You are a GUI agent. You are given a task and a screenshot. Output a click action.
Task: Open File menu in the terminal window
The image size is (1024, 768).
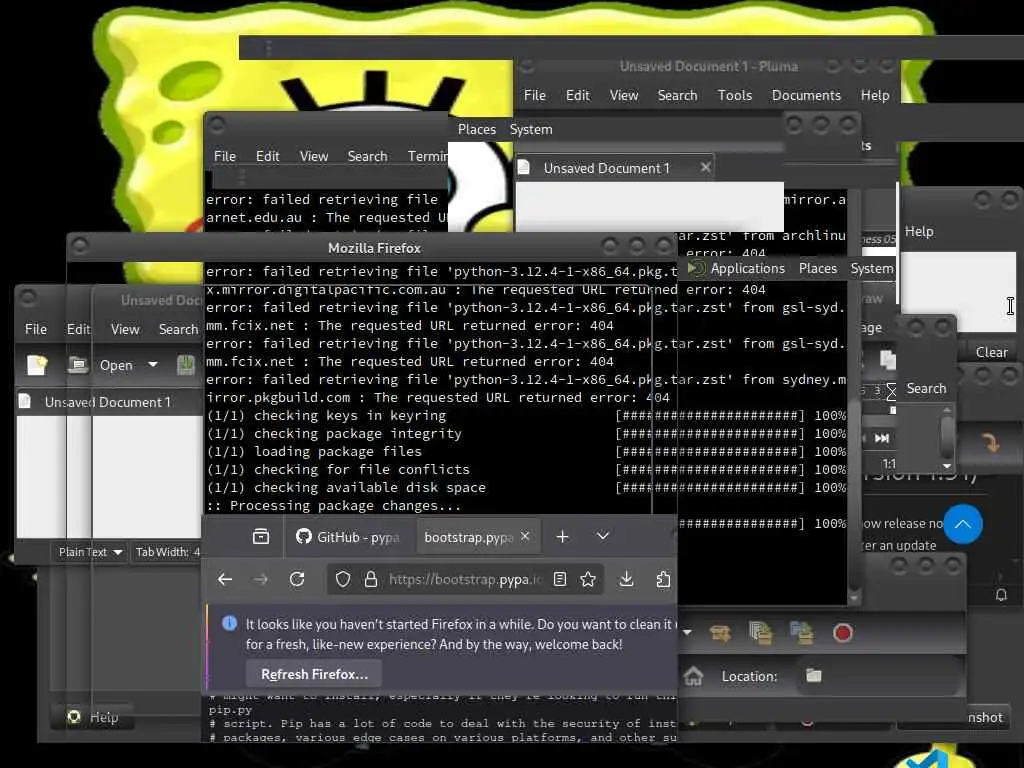coord(225,156)
